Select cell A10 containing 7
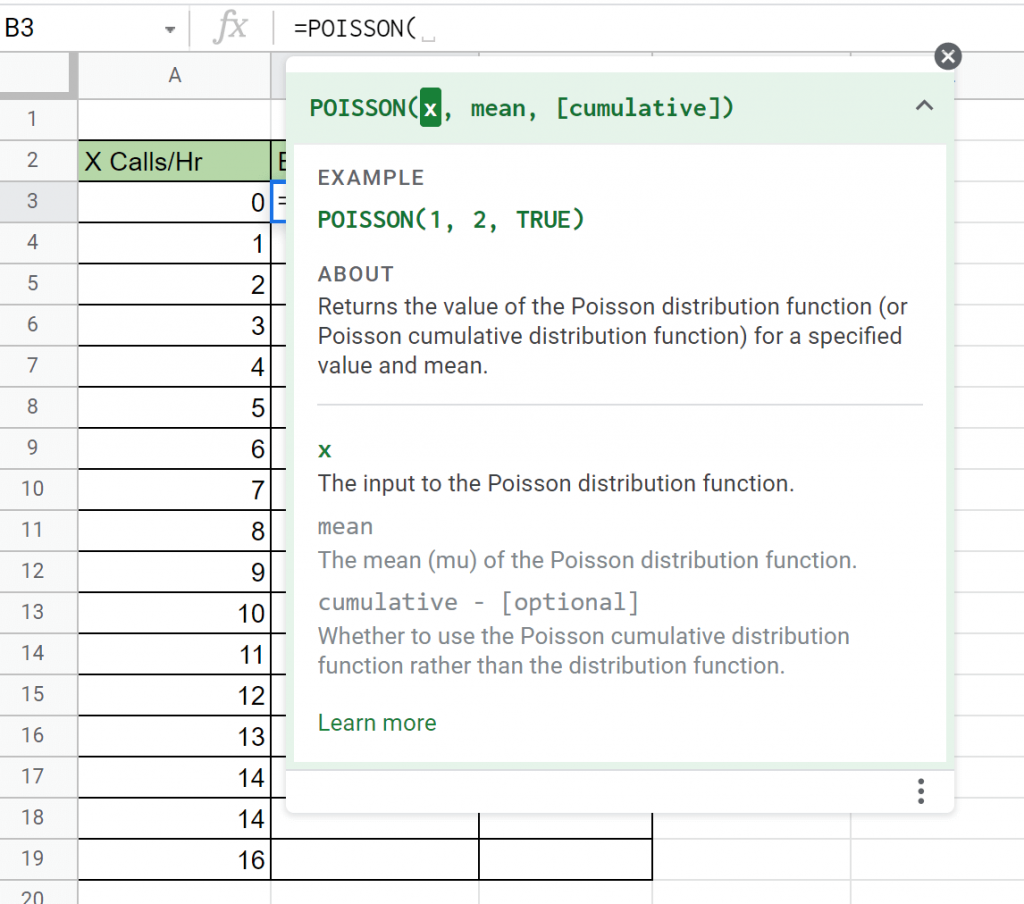The height and width of the screenshot is (904, 1024). pyautogui.click(x=175, y=489)
